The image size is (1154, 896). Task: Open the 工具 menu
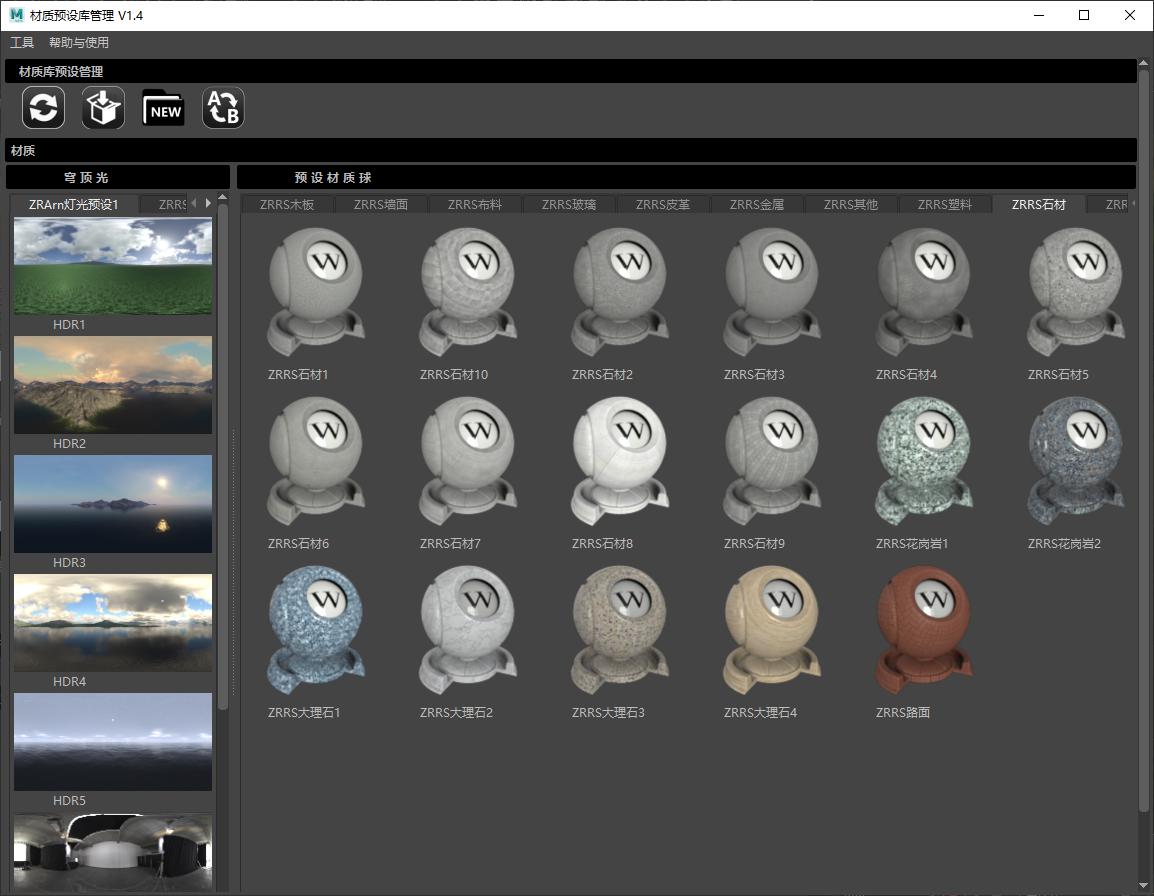(x=22, y=43)
